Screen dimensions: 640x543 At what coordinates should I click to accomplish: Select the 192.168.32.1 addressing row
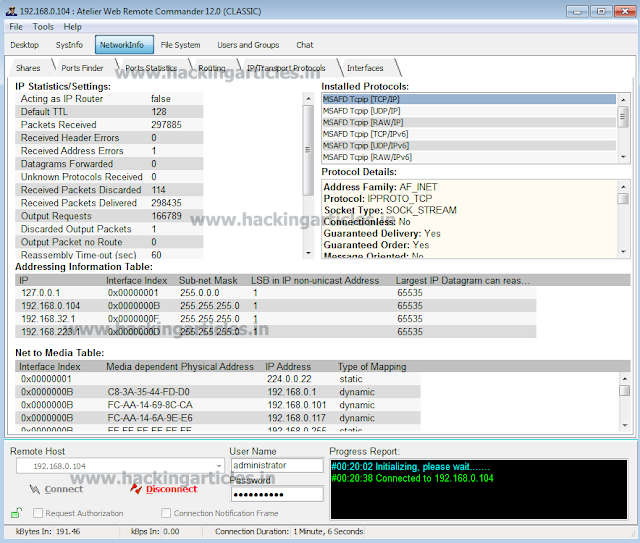coord(276,319)
